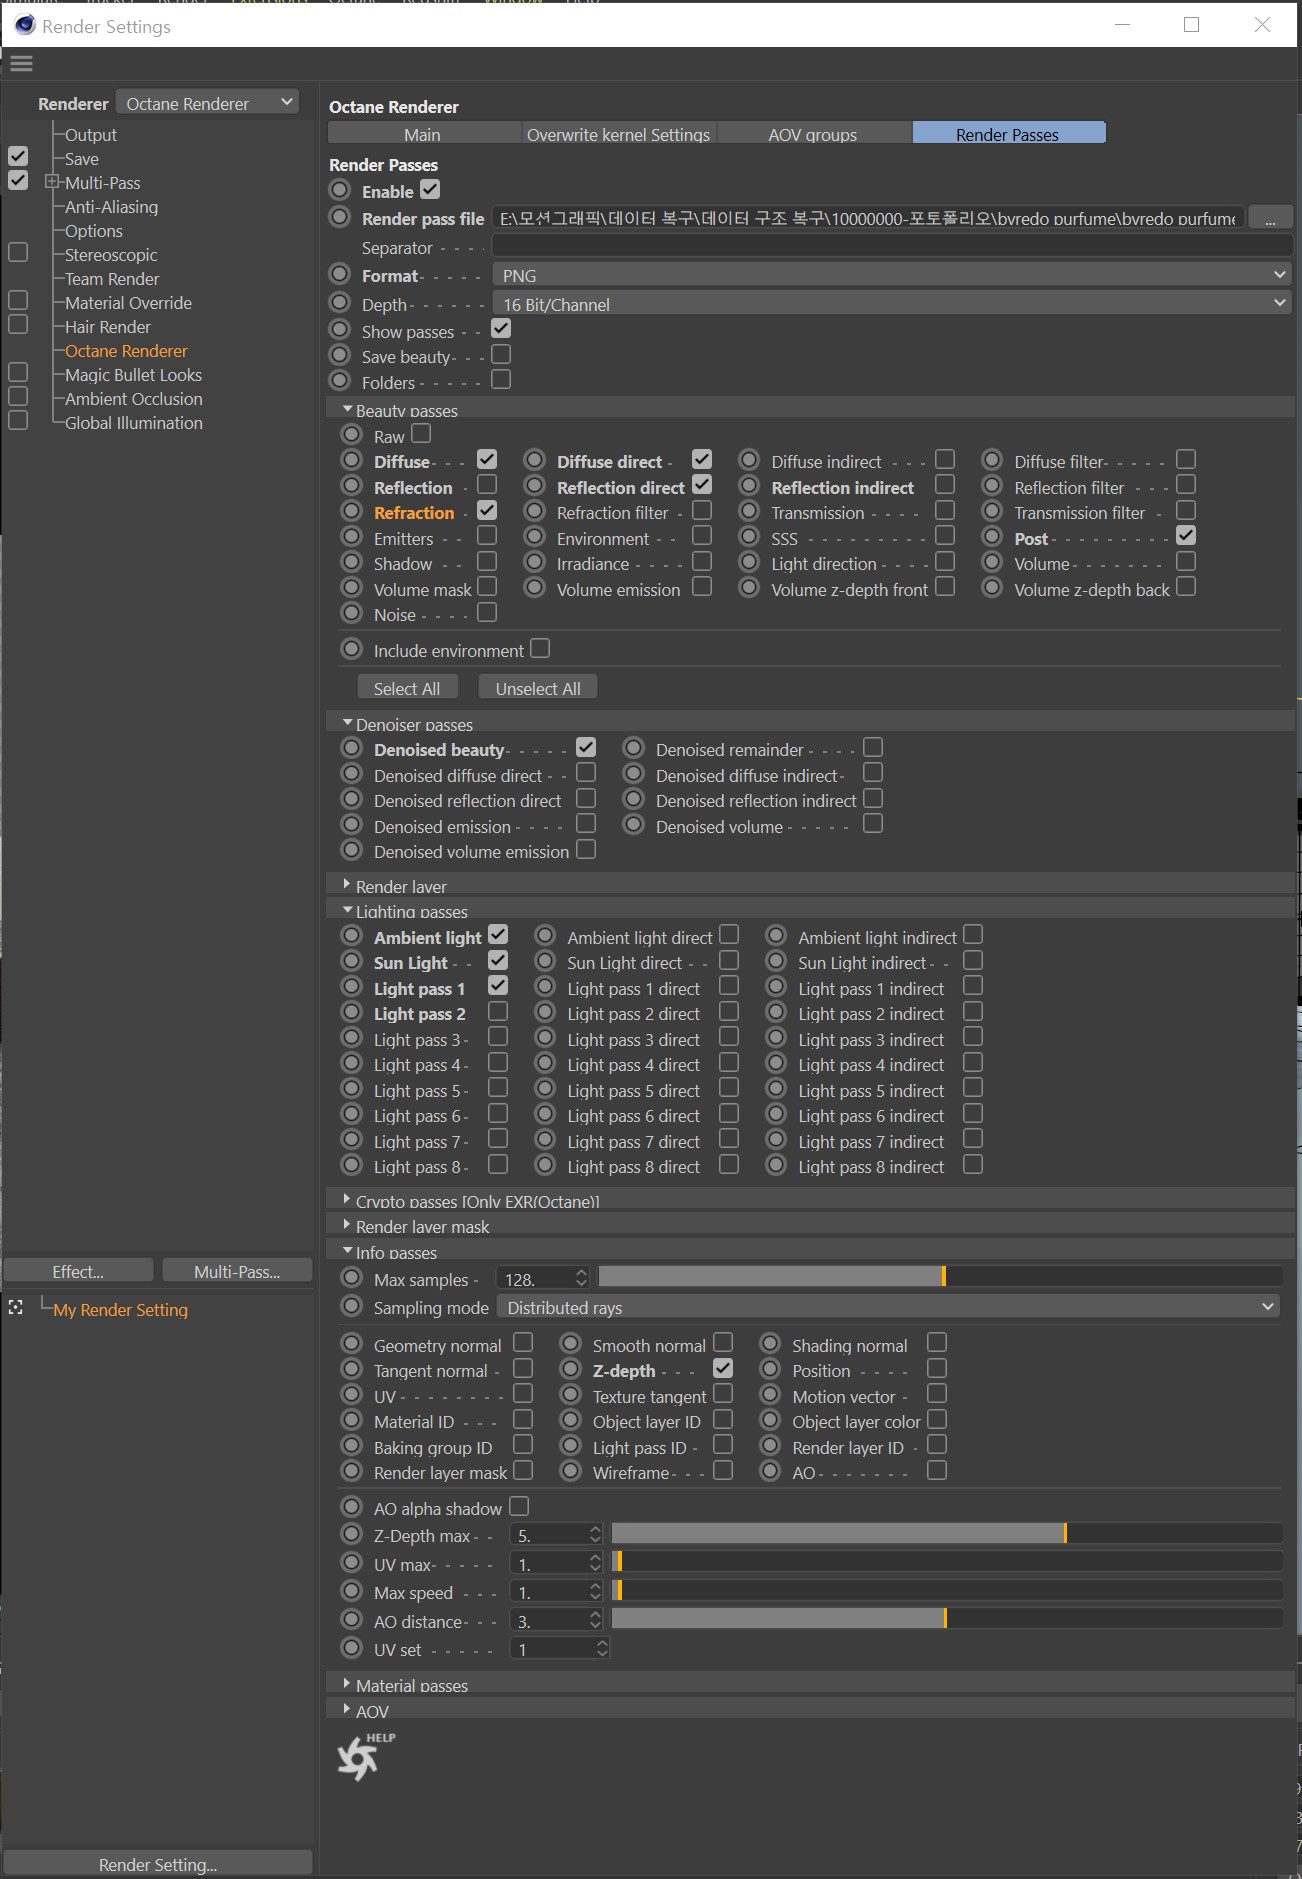Open the Renderer dropdown
Viewport: 1302px width, 1879px height.
click(208, 103)
